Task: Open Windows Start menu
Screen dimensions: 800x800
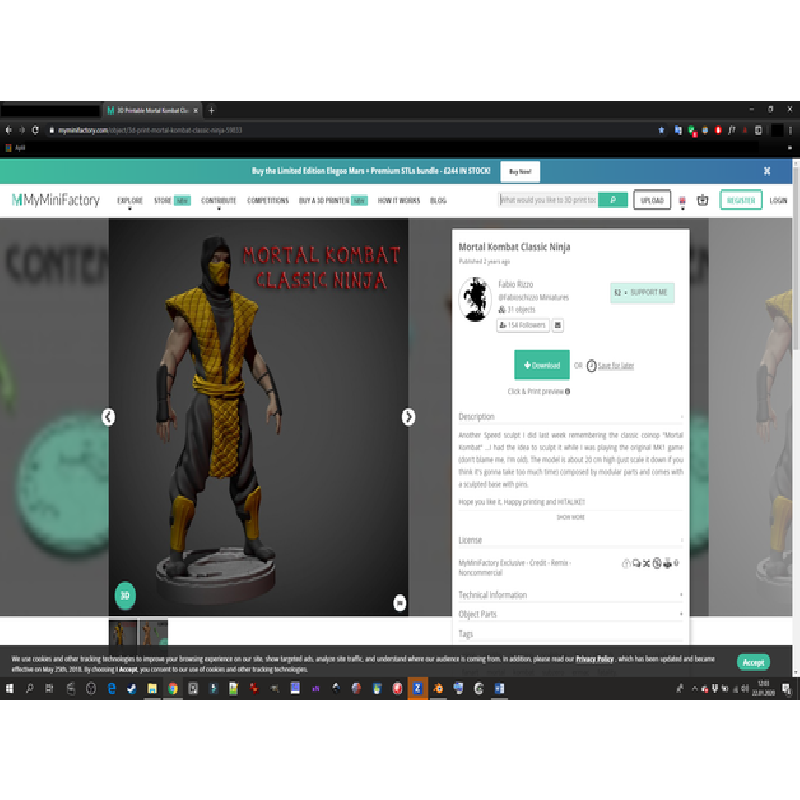Action: pyautogui.click(x=10, y=689)
